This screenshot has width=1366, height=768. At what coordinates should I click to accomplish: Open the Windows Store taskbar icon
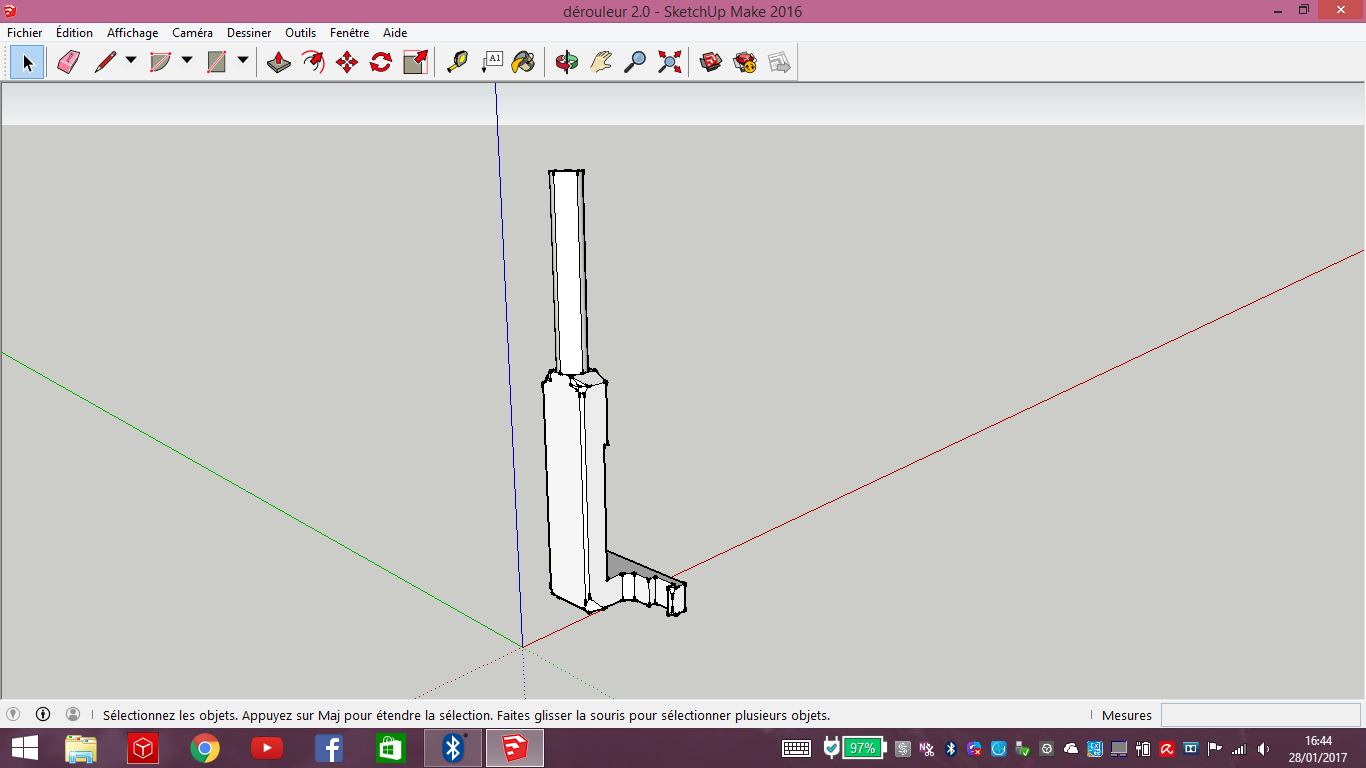(x=389, y=748)
